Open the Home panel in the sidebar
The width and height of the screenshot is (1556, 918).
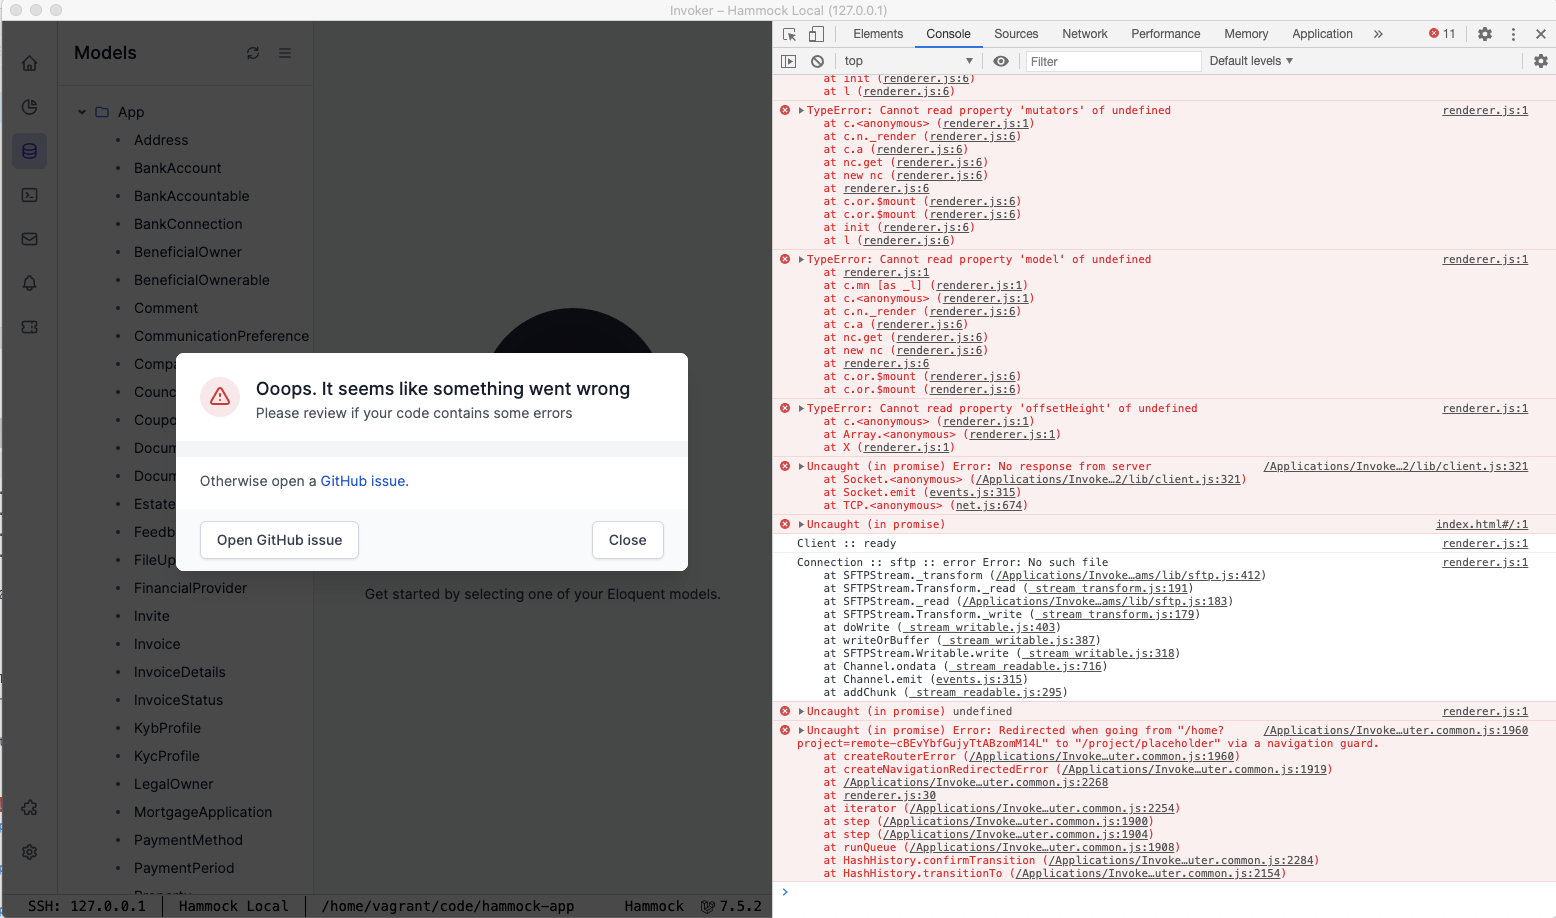tap(29, 62)
